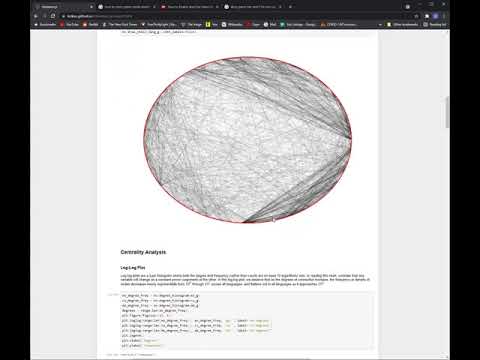Screen dimensions: 480x360
Task: Click inside the log-log plotting code cell
Action: point(247,321)
